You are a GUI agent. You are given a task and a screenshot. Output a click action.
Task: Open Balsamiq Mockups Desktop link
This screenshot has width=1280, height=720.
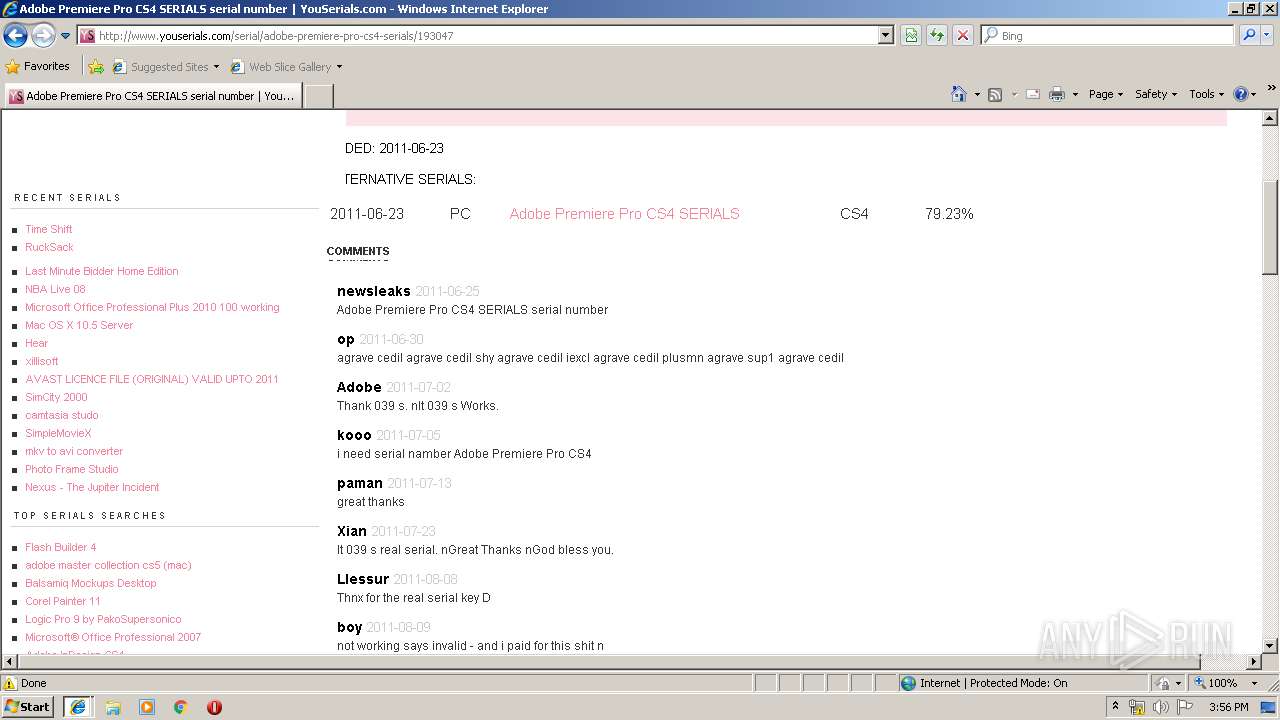(91, 583)
